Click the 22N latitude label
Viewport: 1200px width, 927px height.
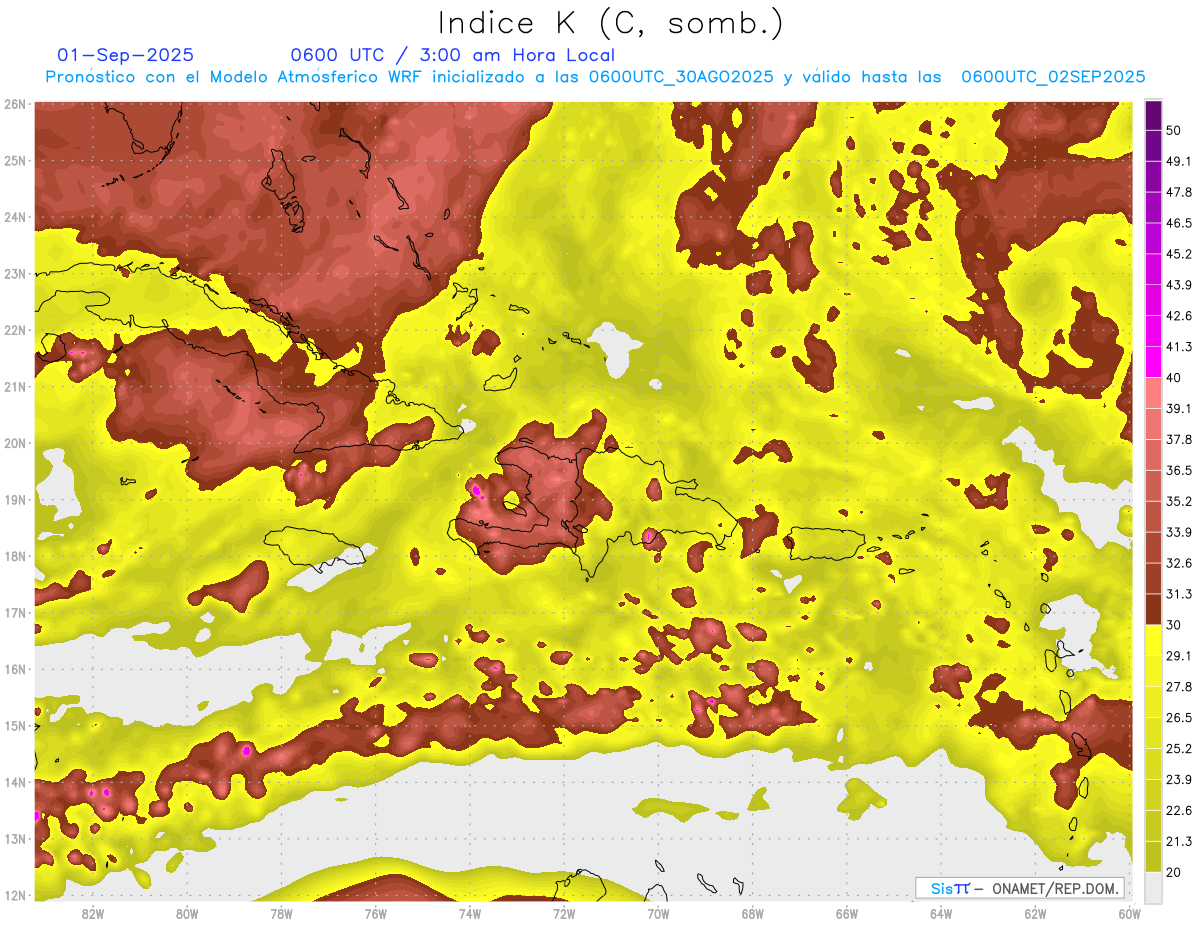point(15,330)
